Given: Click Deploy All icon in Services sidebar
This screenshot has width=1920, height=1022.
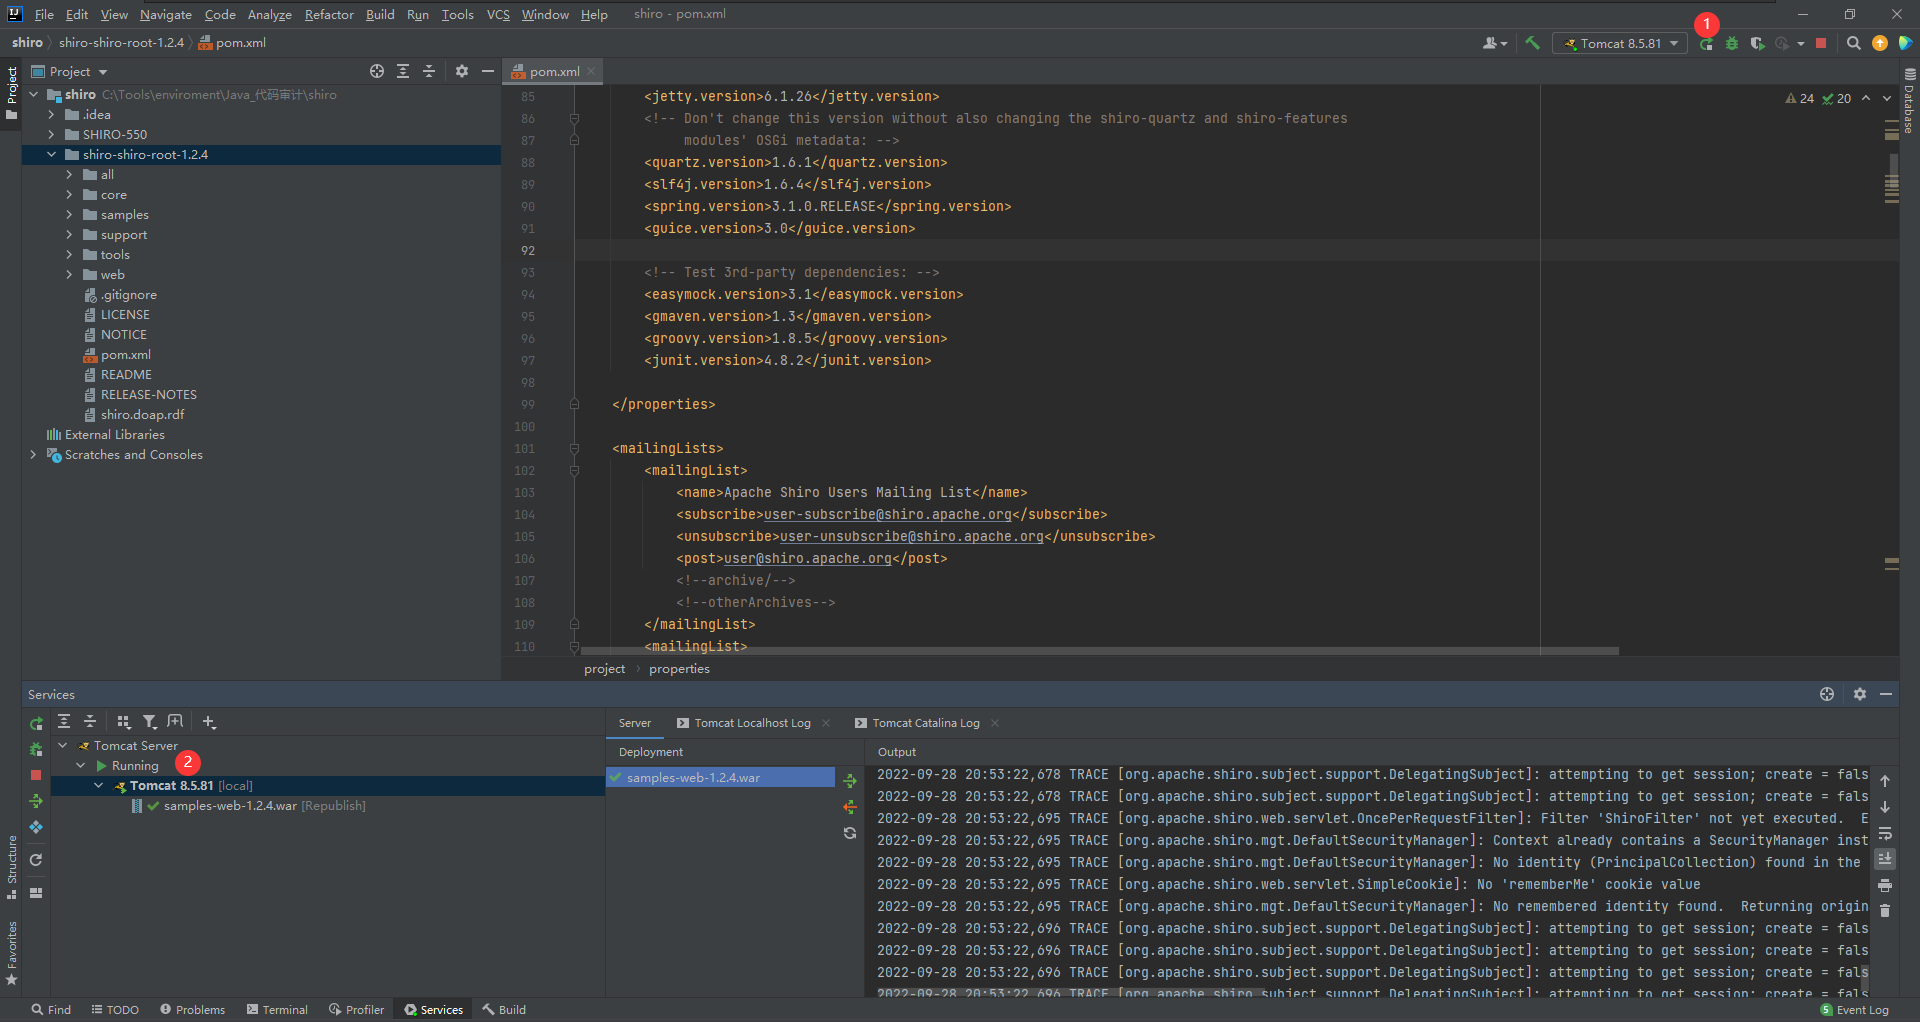Looking at the screenshot, I should point(36,801).
